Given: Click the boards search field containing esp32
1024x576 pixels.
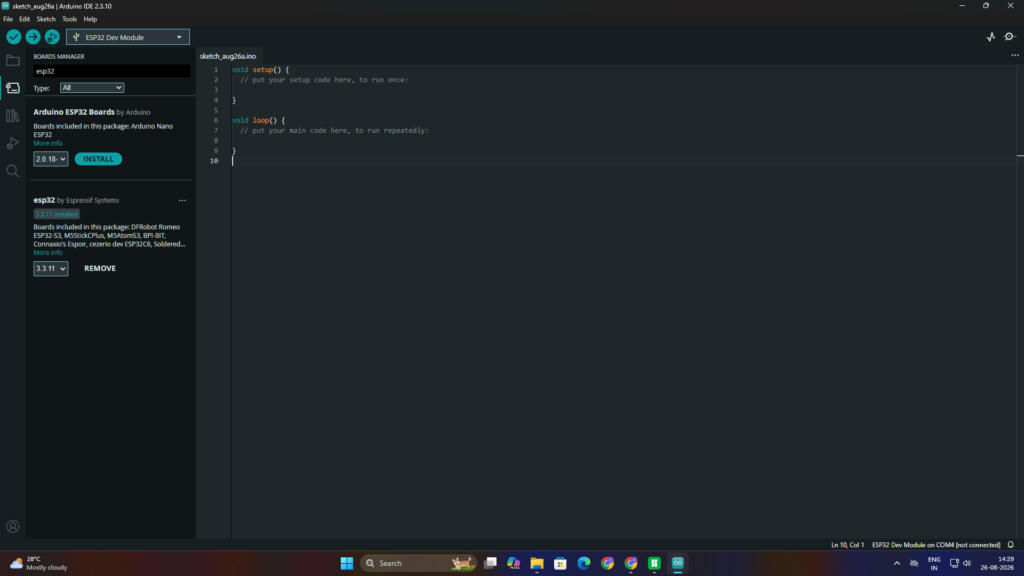Looking at the screenshot, I should [x=112, y=71].
